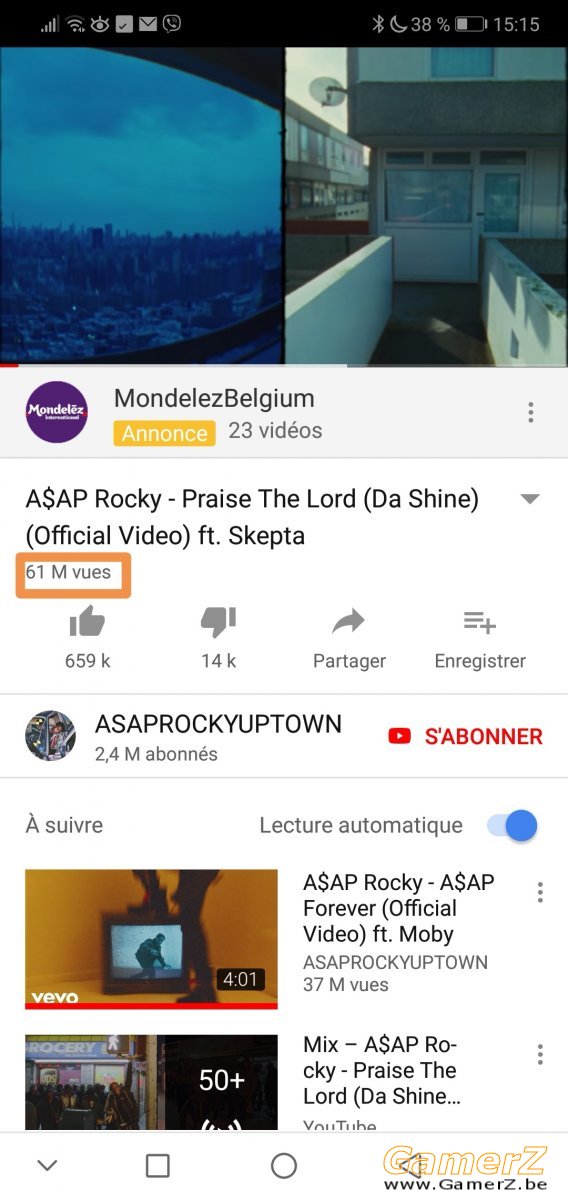Open the ASAPROCKYUPTOWN channel name
The height and width of the screenshot is (1200, 568).
pos(218,724)
